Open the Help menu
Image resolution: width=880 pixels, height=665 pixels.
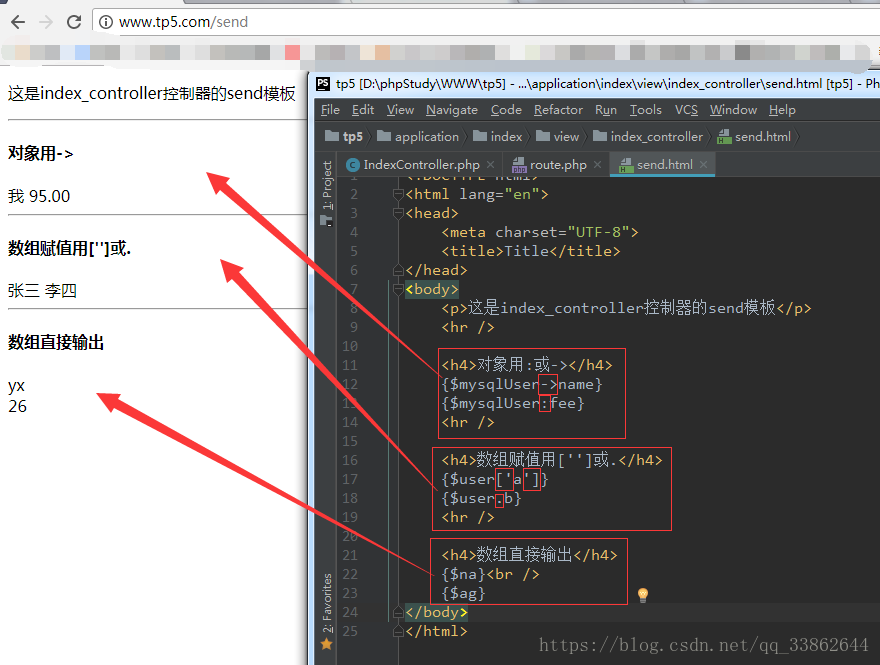782,110
